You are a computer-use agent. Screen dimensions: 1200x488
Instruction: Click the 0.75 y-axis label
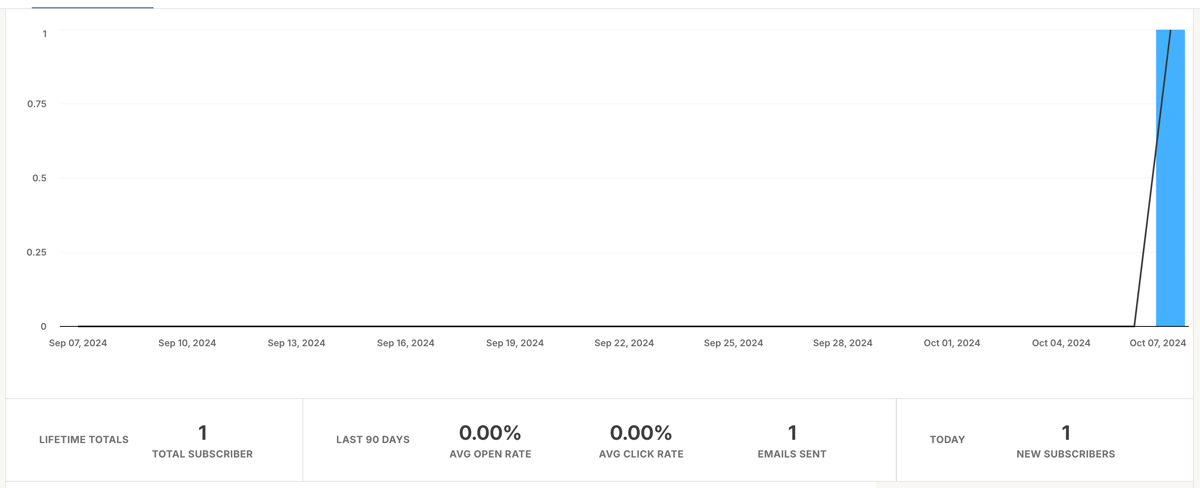point(37,104)
